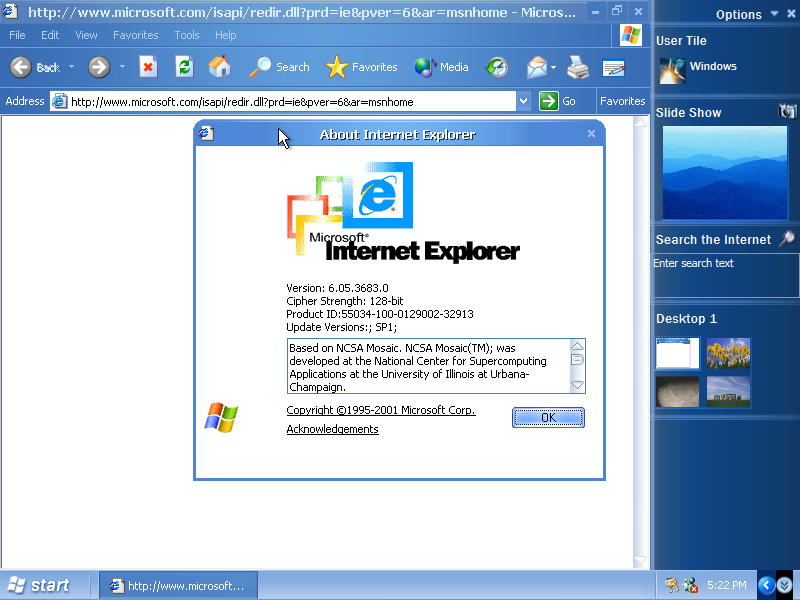Viewport: 800px width, 600px height.
Task: Click the Windows flag logo in About dialog
Action: point(221,417)
